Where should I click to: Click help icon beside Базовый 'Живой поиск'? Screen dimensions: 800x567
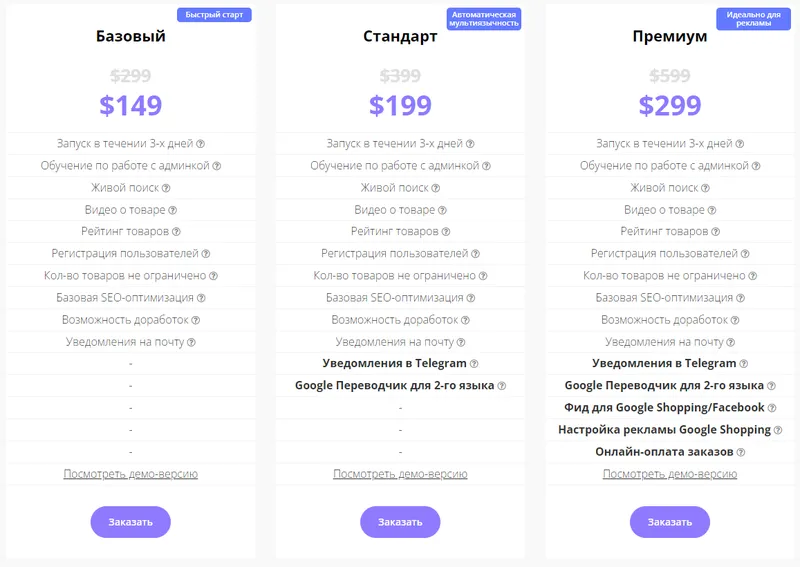[166, 188]
